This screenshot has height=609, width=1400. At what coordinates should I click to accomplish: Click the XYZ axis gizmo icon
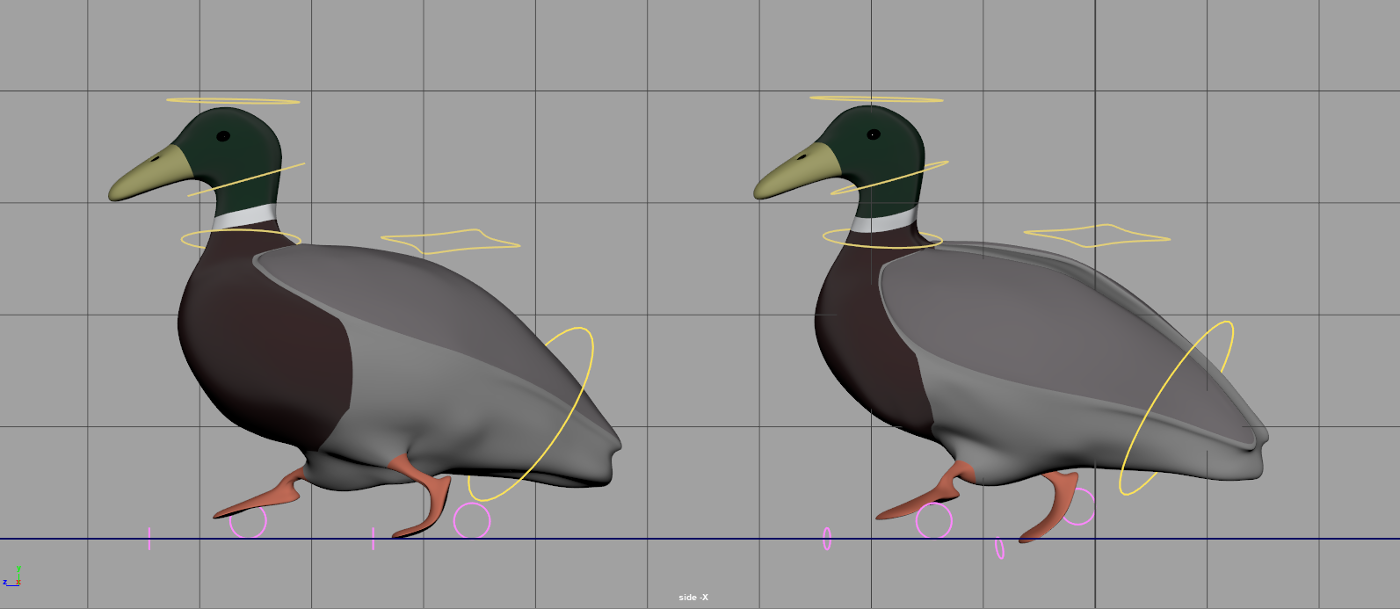(x=13, y=576)
